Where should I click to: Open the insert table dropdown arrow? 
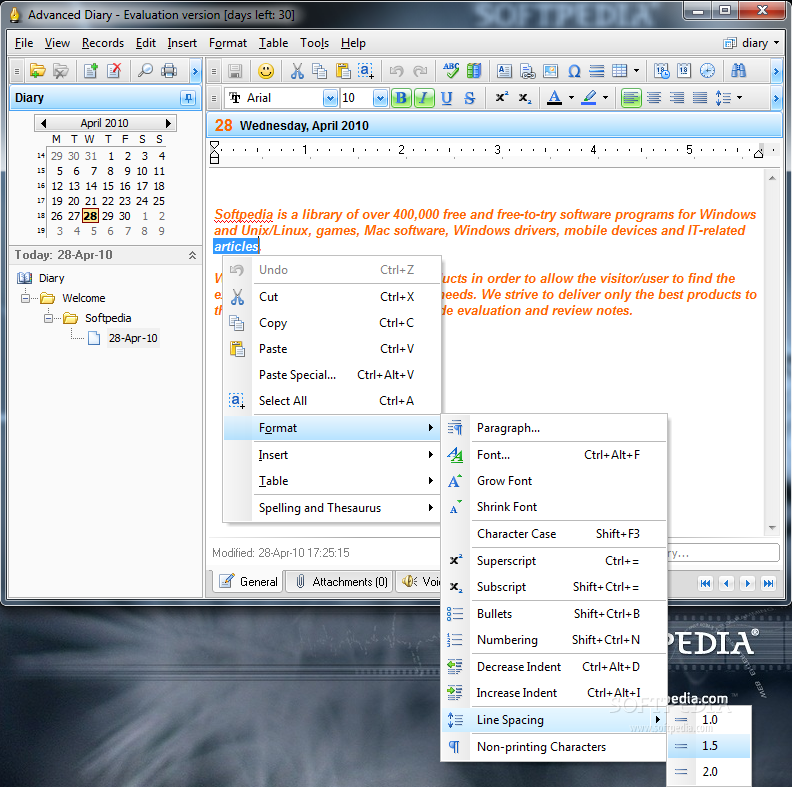[636, 71]
